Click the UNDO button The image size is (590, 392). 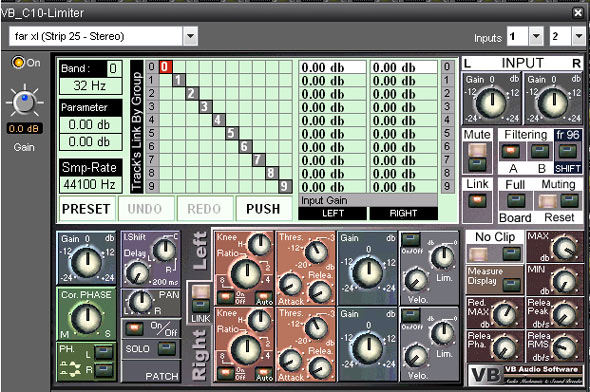click(146, 209)
